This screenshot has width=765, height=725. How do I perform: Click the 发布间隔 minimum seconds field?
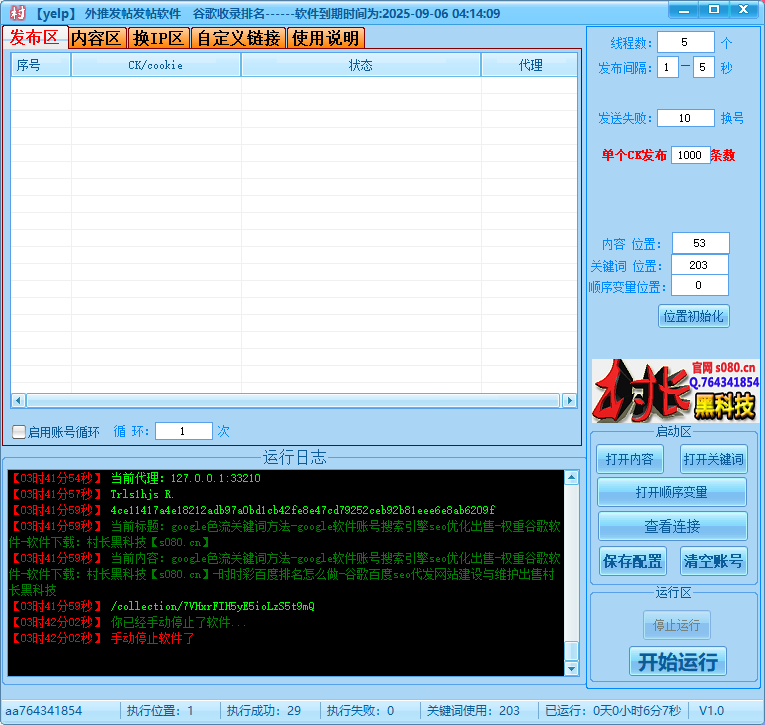[x=667, y=67]
